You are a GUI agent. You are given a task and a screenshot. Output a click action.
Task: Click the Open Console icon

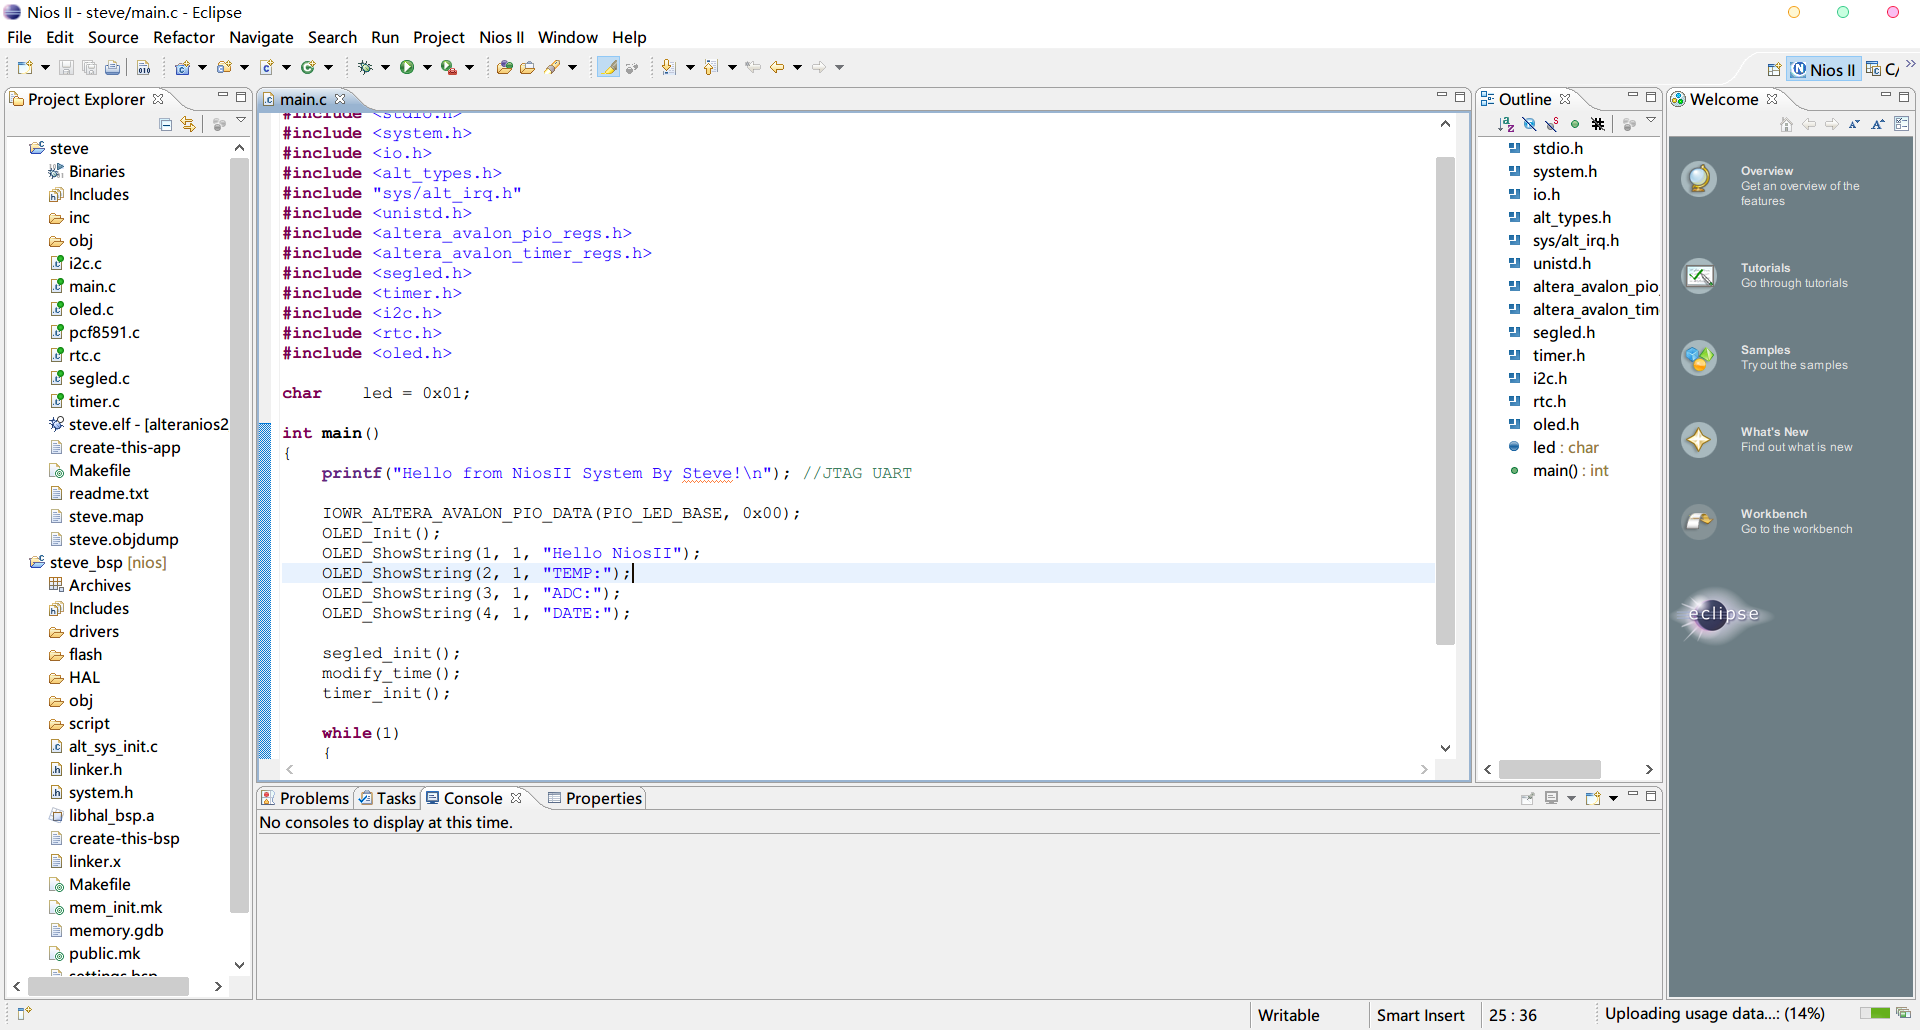(1594, 798)
